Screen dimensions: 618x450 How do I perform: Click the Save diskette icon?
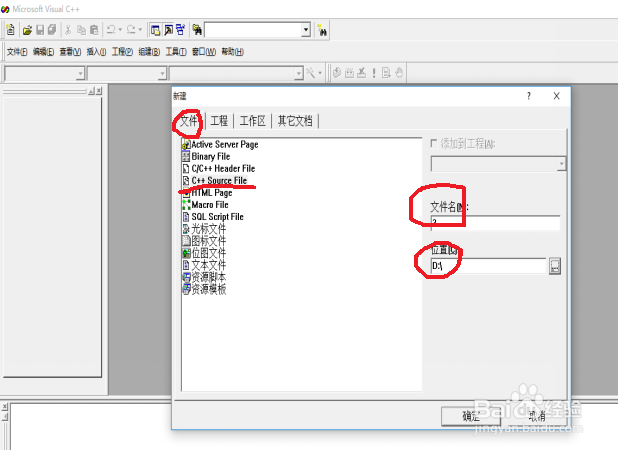(x=40, y=30)
